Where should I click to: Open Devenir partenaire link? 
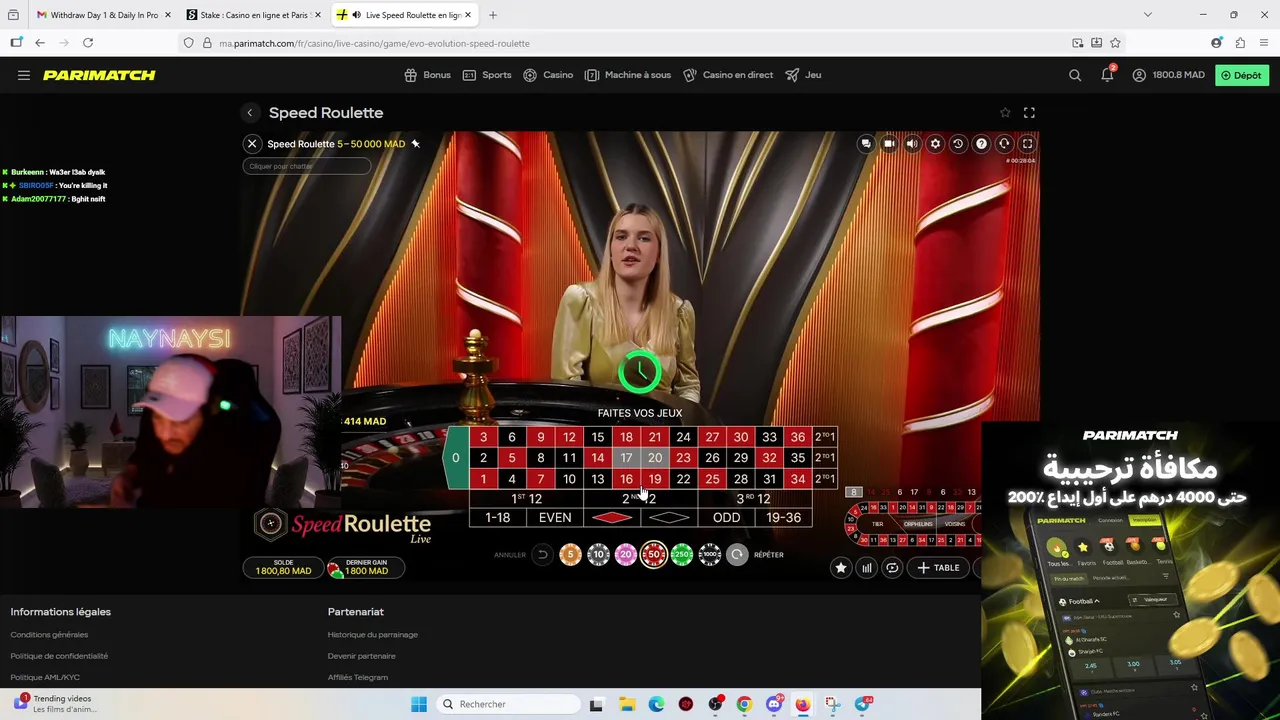click(x=361, y=656)
